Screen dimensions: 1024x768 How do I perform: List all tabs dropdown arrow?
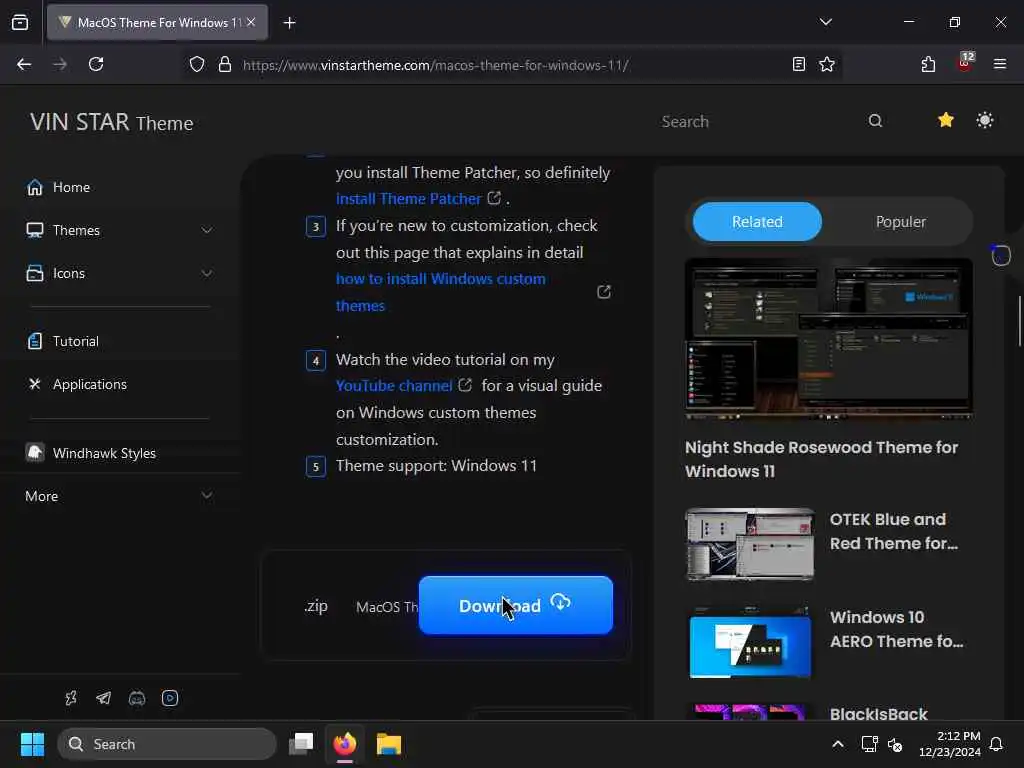(825, 22)
